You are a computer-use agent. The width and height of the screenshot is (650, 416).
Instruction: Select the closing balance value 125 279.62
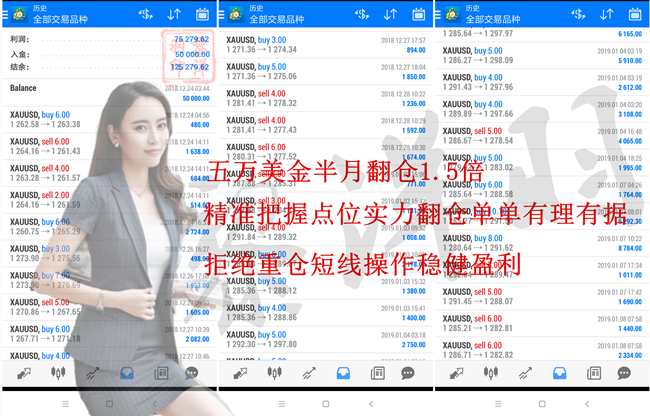190,67
